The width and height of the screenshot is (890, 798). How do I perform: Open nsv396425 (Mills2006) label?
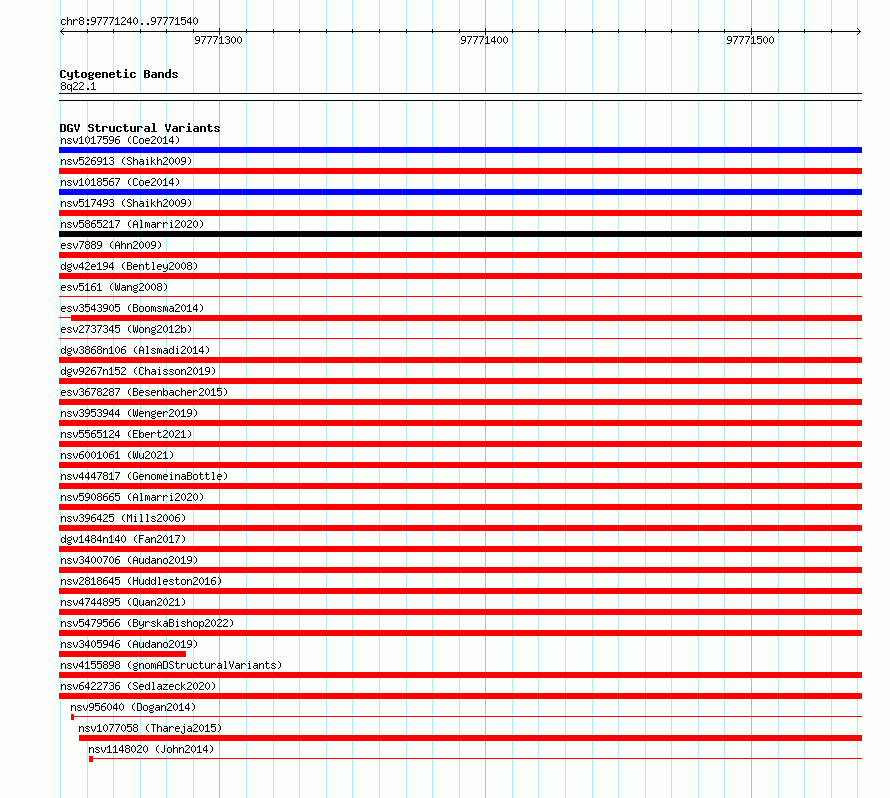[x=123, y=518]
